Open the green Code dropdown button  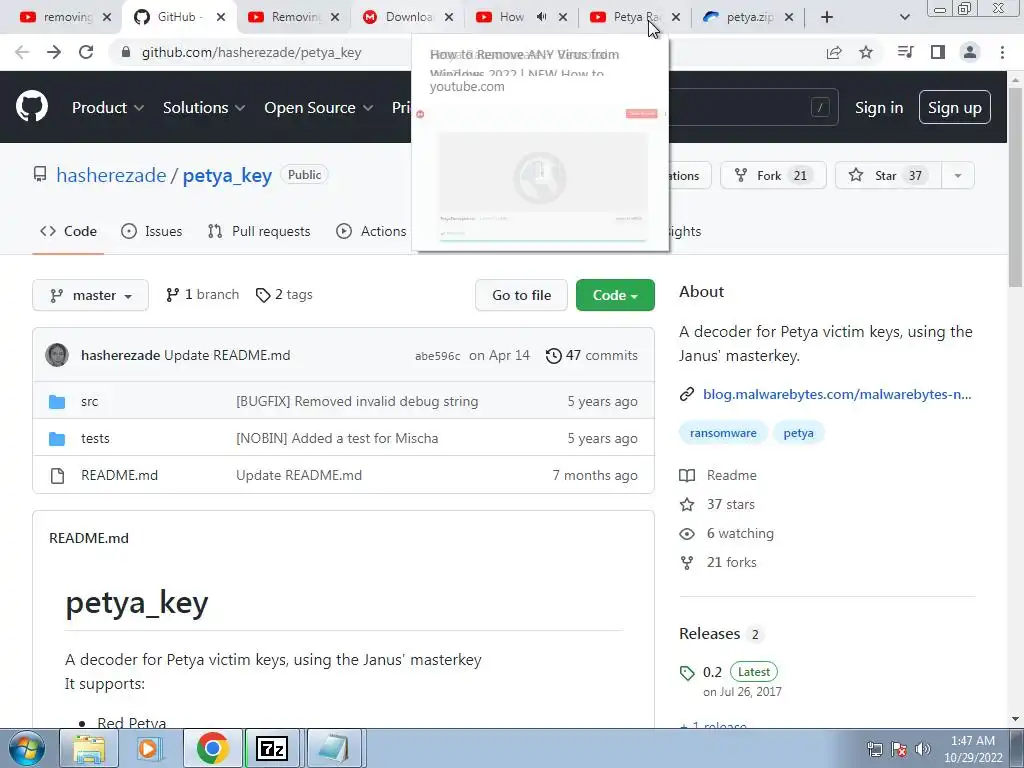tap(615, 295)
